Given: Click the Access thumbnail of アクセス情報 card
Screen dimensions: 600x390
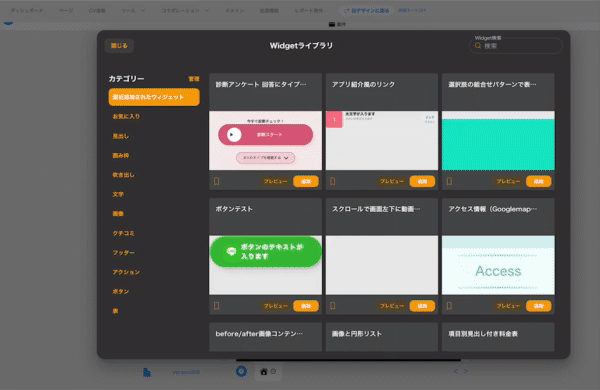Looking at the screenshot, I should pos(498,265).
